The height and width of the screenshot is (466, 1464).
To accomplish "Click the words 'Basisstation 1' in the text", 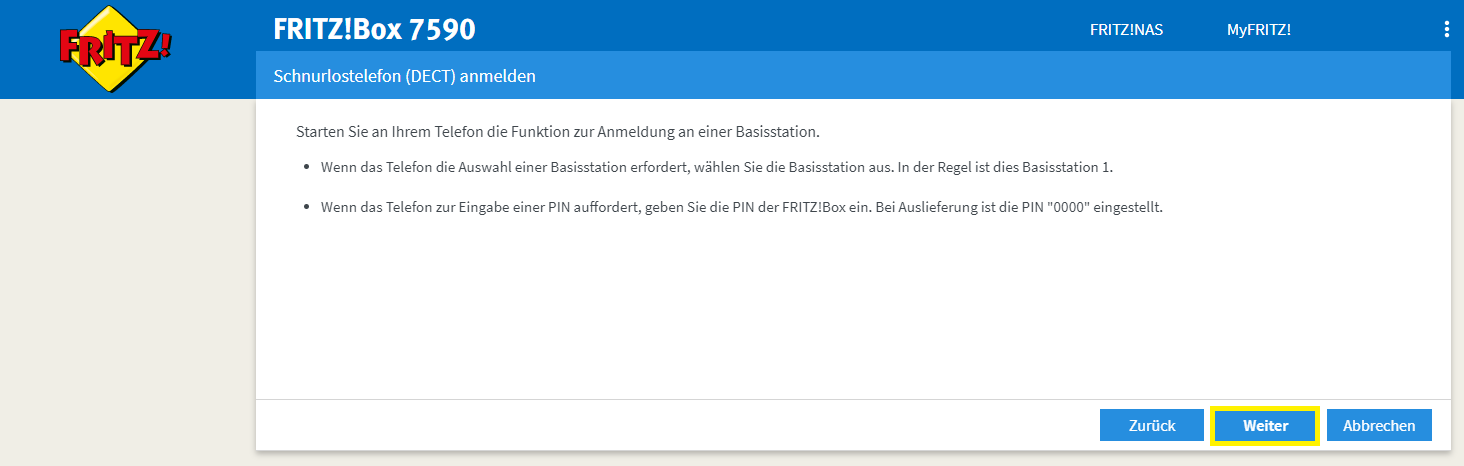I will (x=1069, y=167).
